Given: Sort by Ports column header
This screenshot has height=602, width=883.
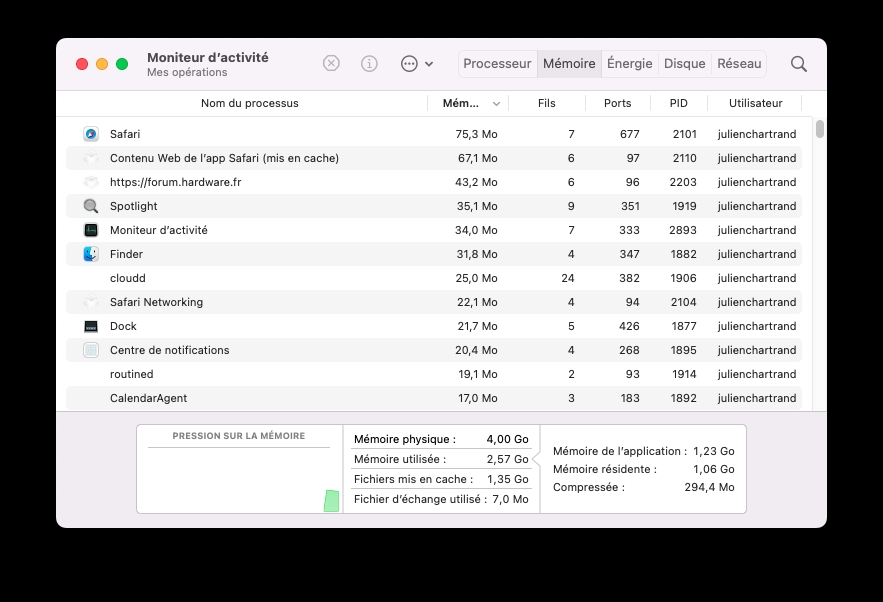Looking at the screenshot, I should (617, 103).
